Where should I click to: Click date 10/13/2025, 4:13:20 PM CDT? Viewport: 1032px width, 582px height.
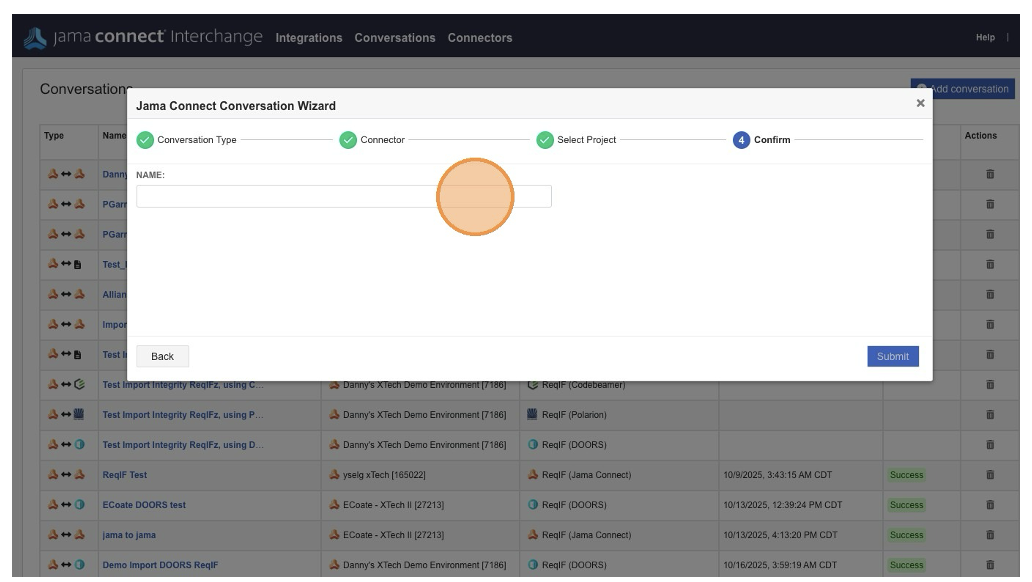pyautogui.click(x=780, y=535)
